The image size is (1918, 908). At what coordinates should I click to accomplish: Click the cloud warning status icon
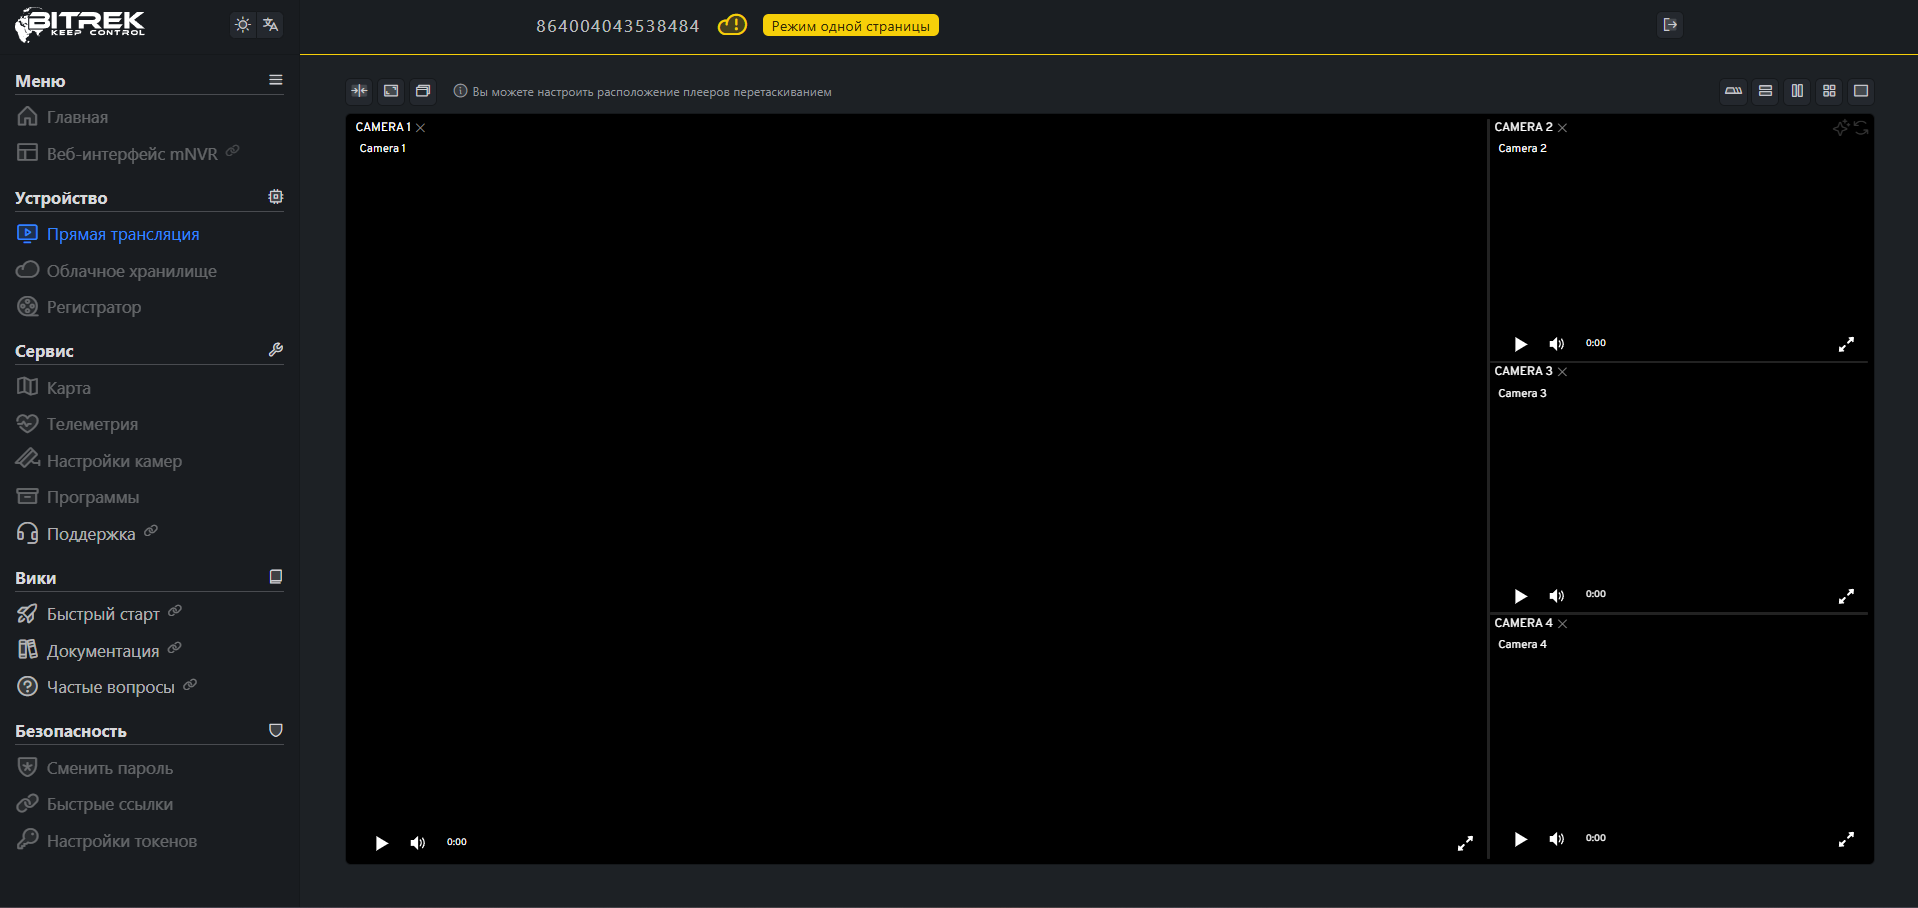[732, 25]
